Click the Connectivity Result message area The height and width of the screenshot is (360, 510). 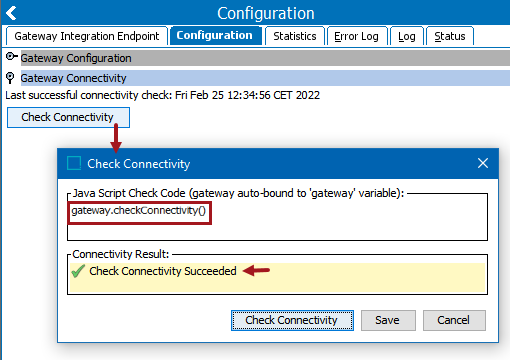[x=277, y=278]
